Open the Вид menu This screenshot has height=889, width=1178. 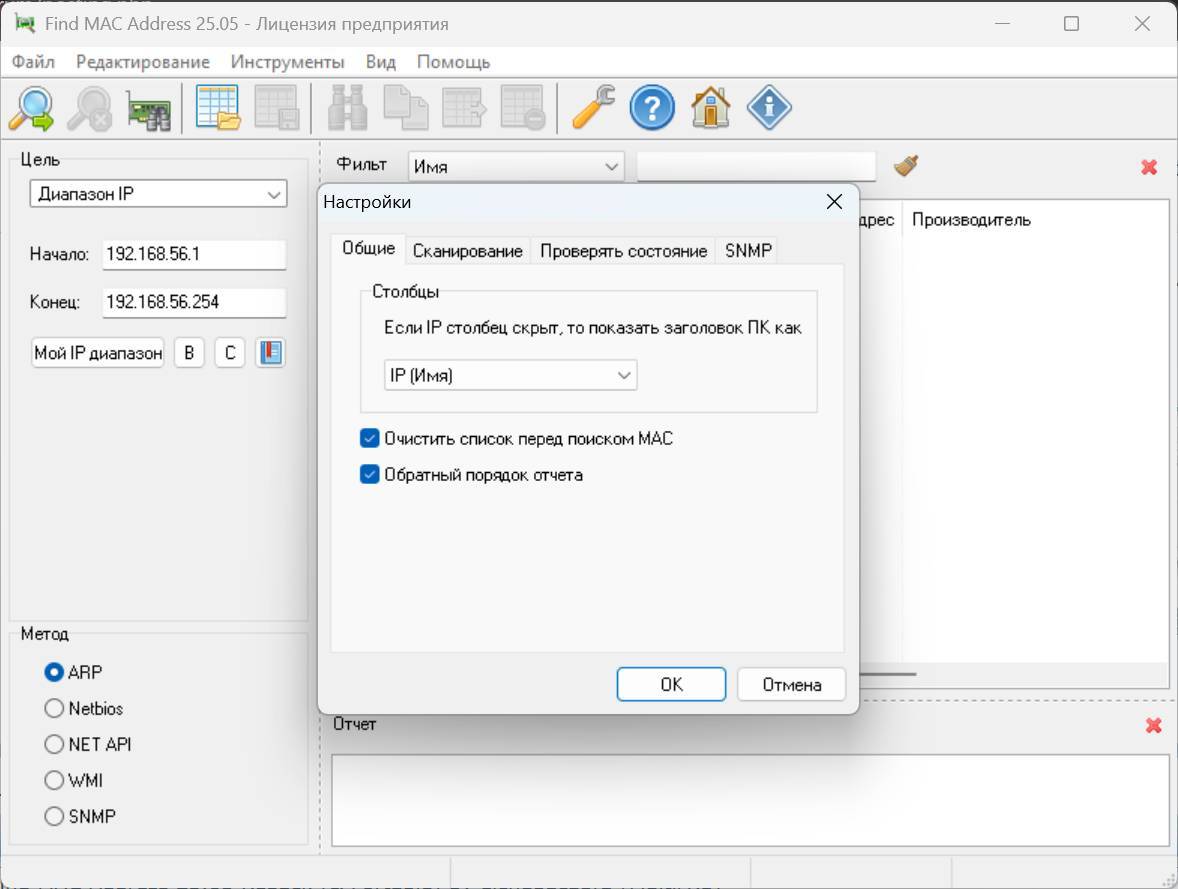coord(381,62)
